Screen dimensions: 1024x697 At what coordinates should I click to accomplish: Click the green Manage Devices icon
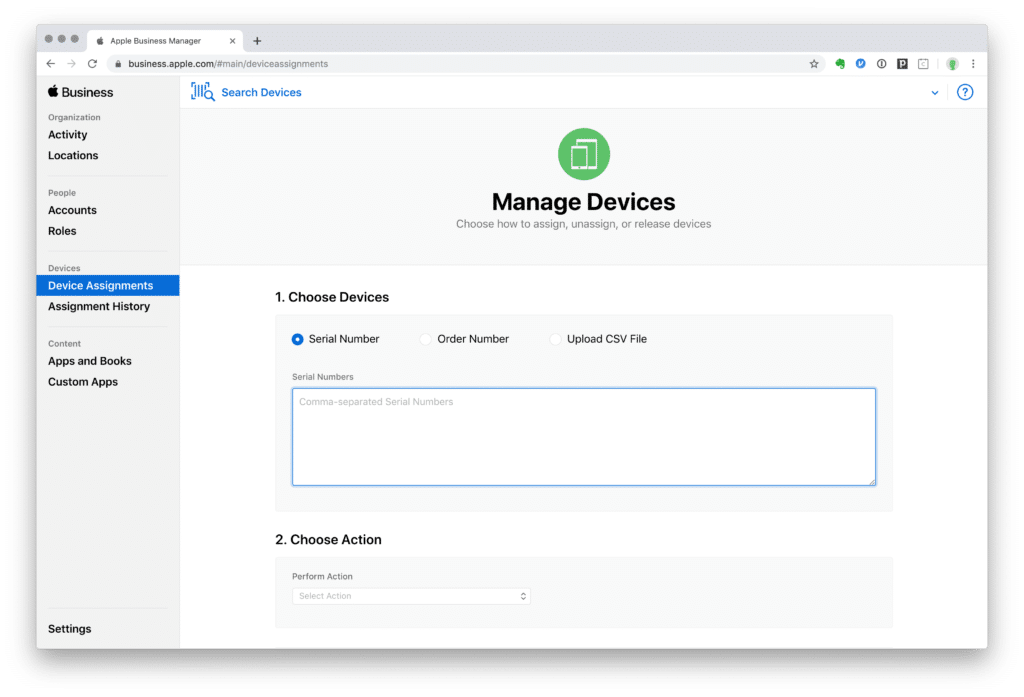point(583,154)
